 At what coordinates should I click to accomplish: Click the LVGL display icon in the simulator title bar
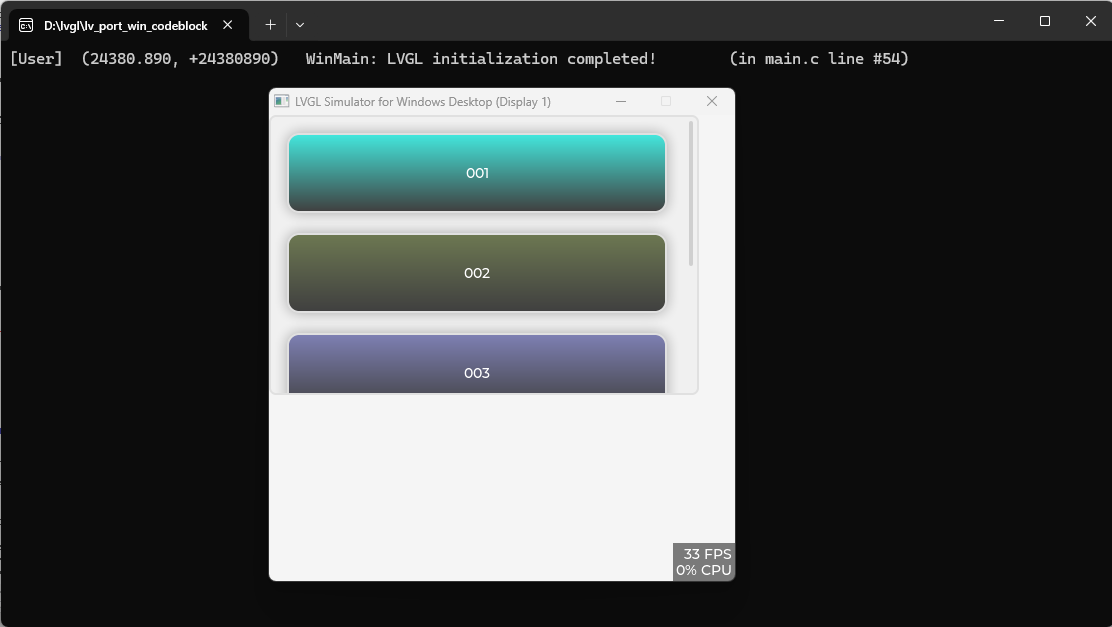282,101
